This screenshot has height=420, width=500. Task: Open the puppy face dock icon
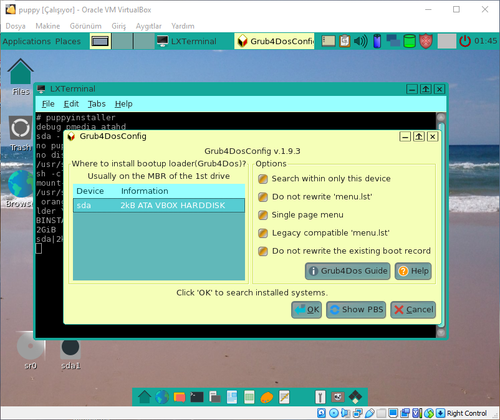pos(337,397)
